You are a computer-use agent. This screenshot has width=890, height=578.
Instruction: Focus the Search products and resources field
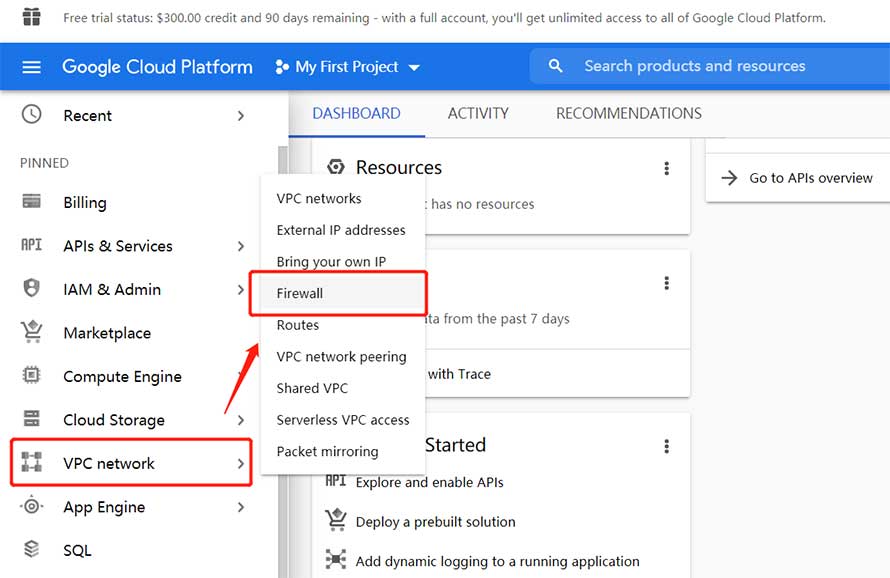[710, 66]
